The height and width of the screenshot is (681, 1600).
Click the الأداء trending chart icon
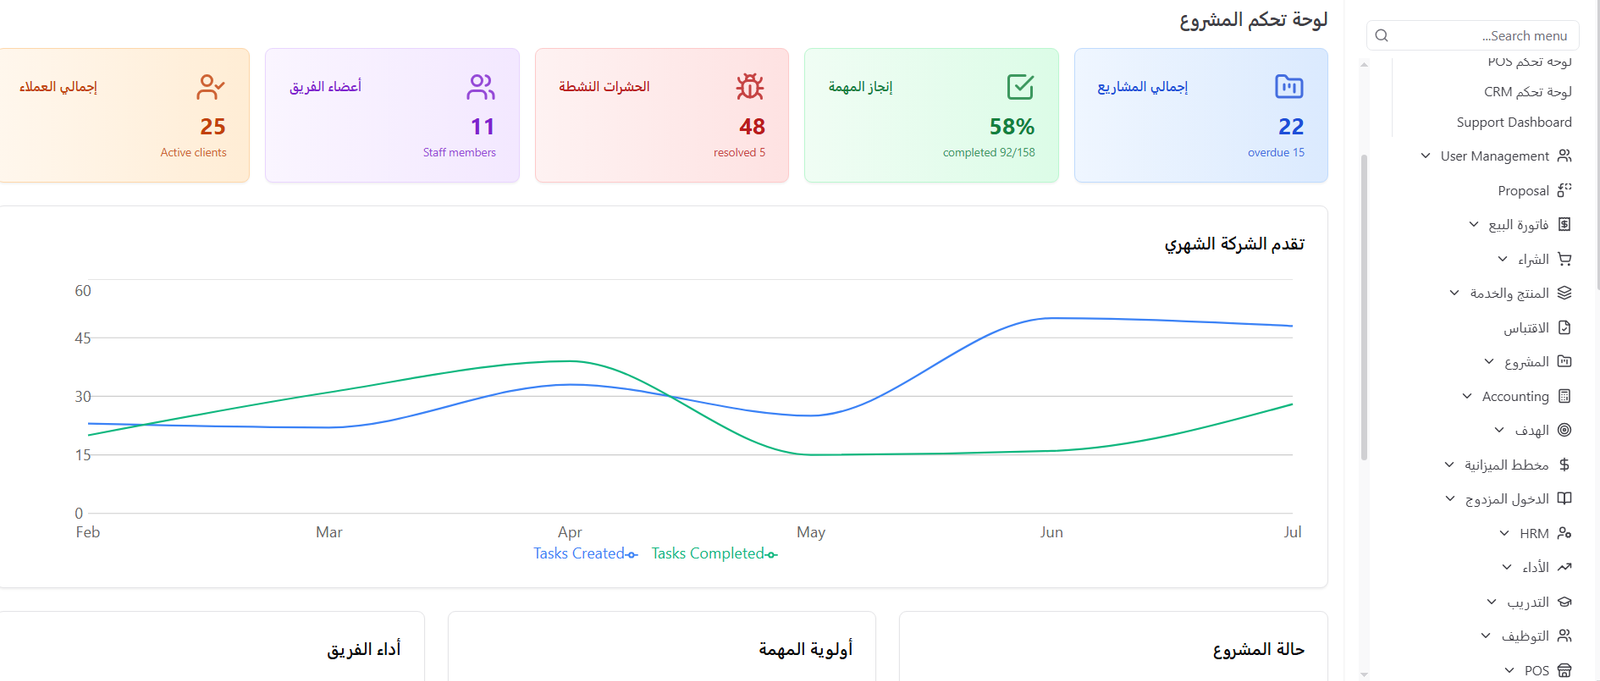pyautogui.click(x=1565, y=567)
